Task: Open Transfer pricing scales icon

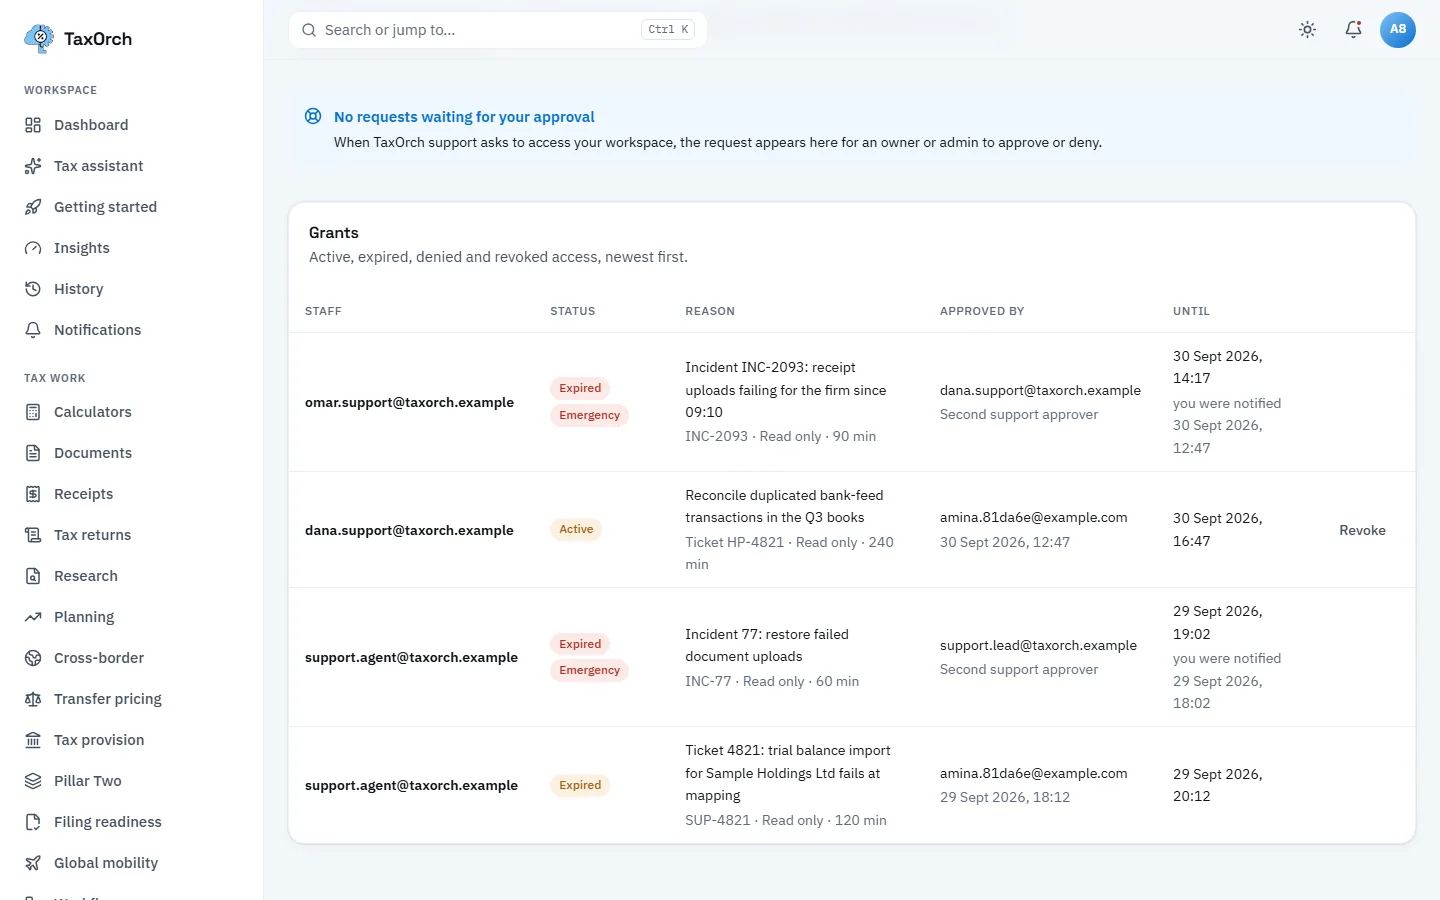Action: tap(33, 699)
